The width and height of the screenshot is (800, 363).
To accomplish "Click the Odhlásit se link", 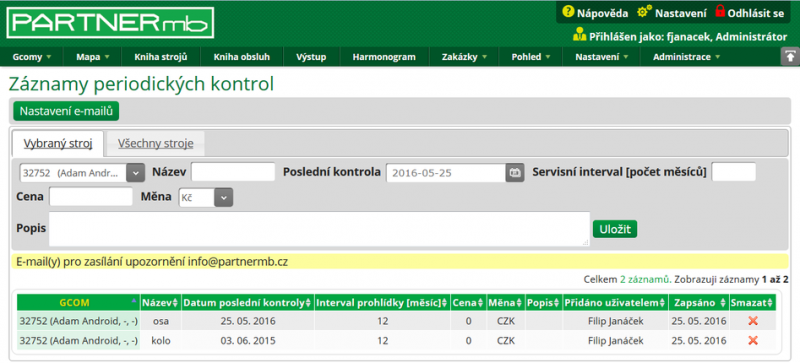I will point(756,14).
